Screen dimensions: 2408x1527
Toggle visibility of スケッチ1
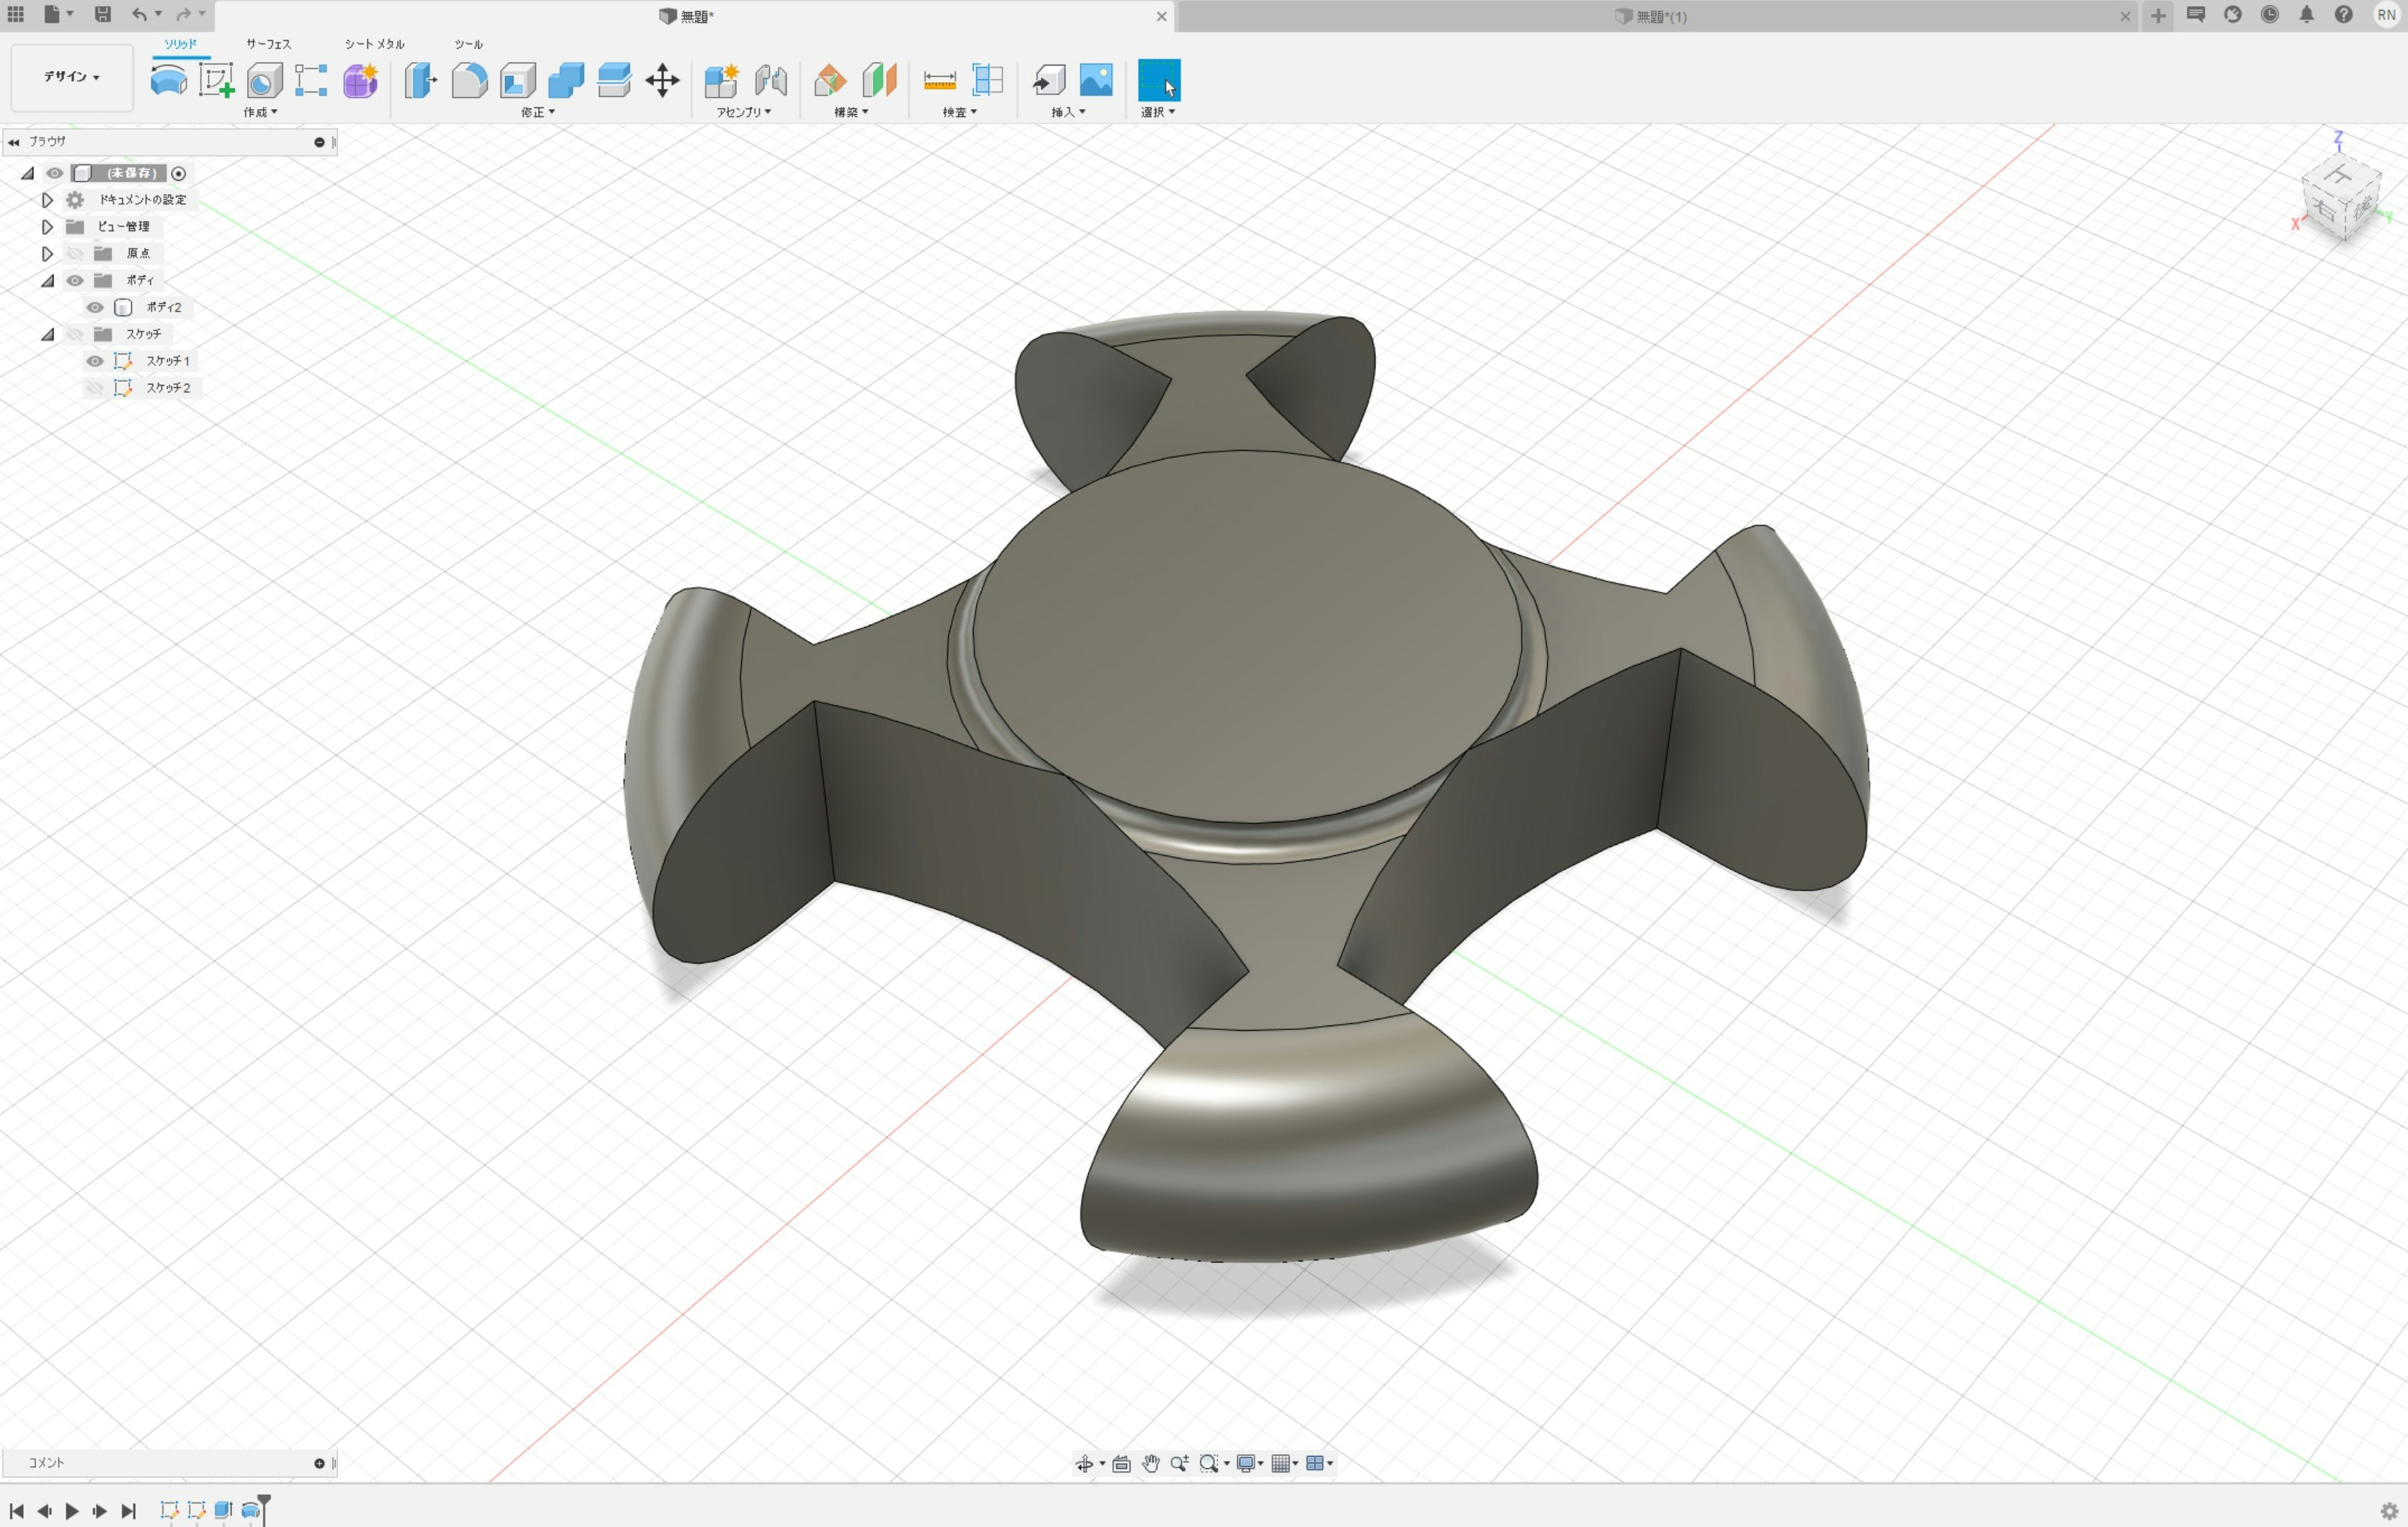point(95,361)
